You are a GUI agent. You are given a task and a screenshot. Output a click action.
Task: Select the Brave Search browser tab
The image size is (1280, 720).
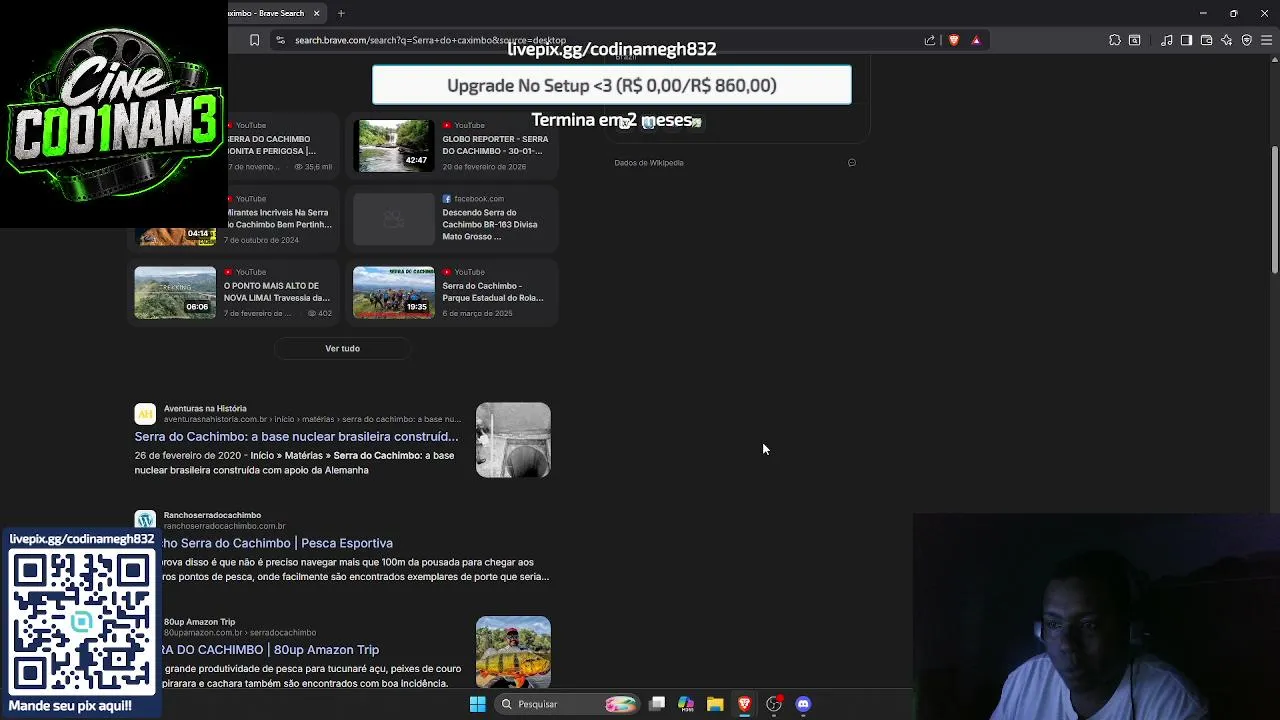tap(270, 13)
